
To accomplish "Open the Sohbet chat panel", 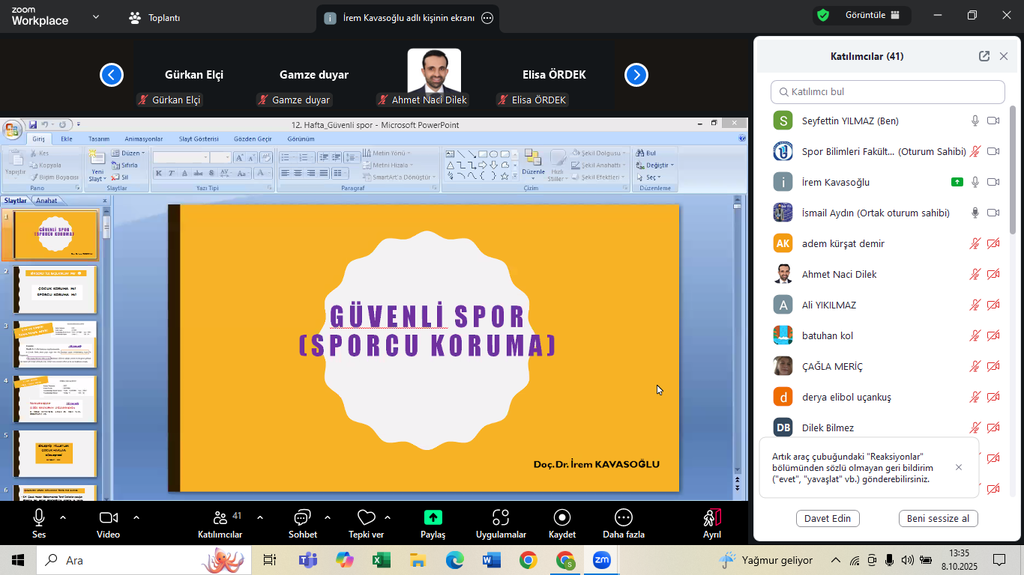I will click(302, 518).
